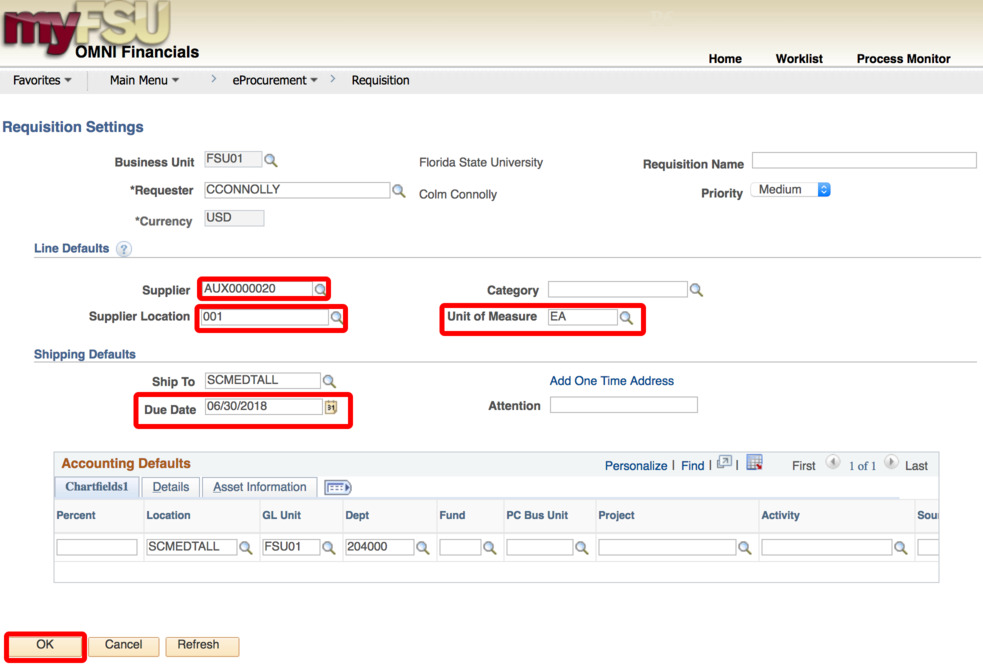Click the Attention input field
The image size is (983, 668).
click(x=624, y=405)
